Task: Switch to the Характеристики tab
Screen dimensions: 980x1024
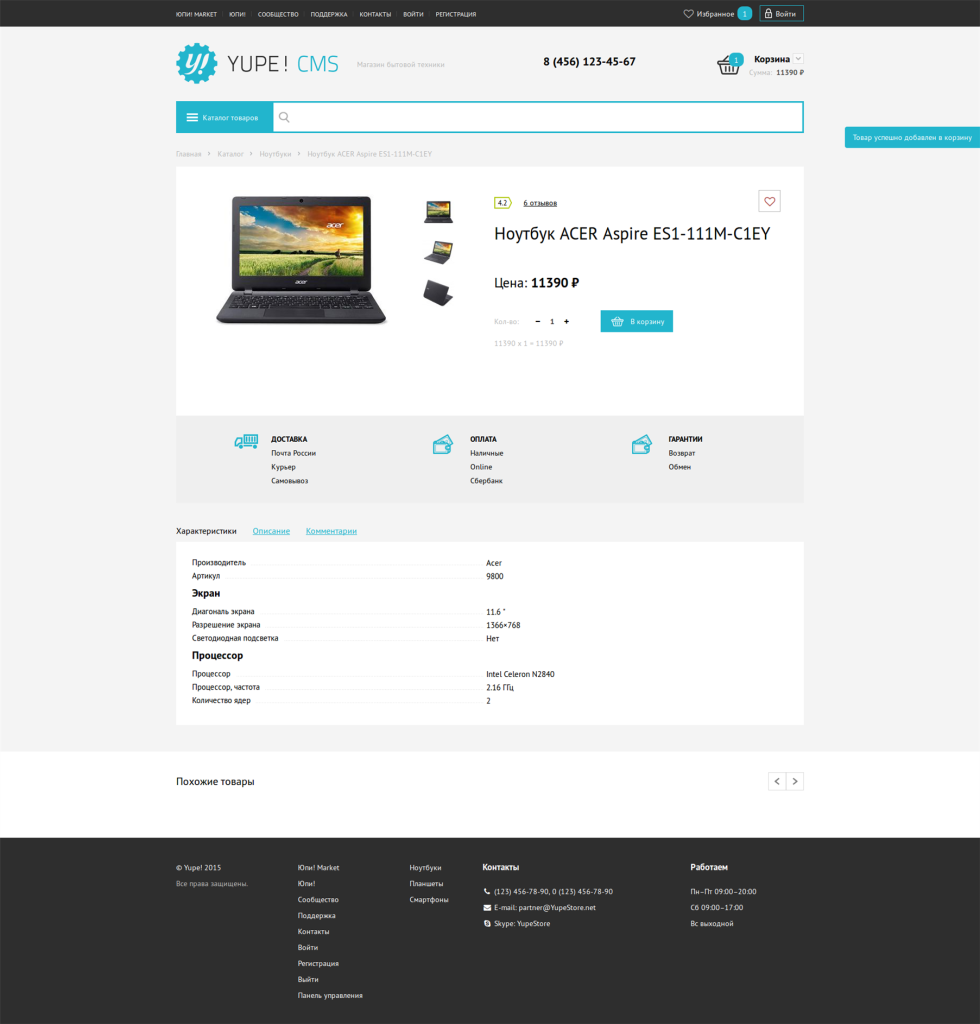Action: click(x=206, y=531)
